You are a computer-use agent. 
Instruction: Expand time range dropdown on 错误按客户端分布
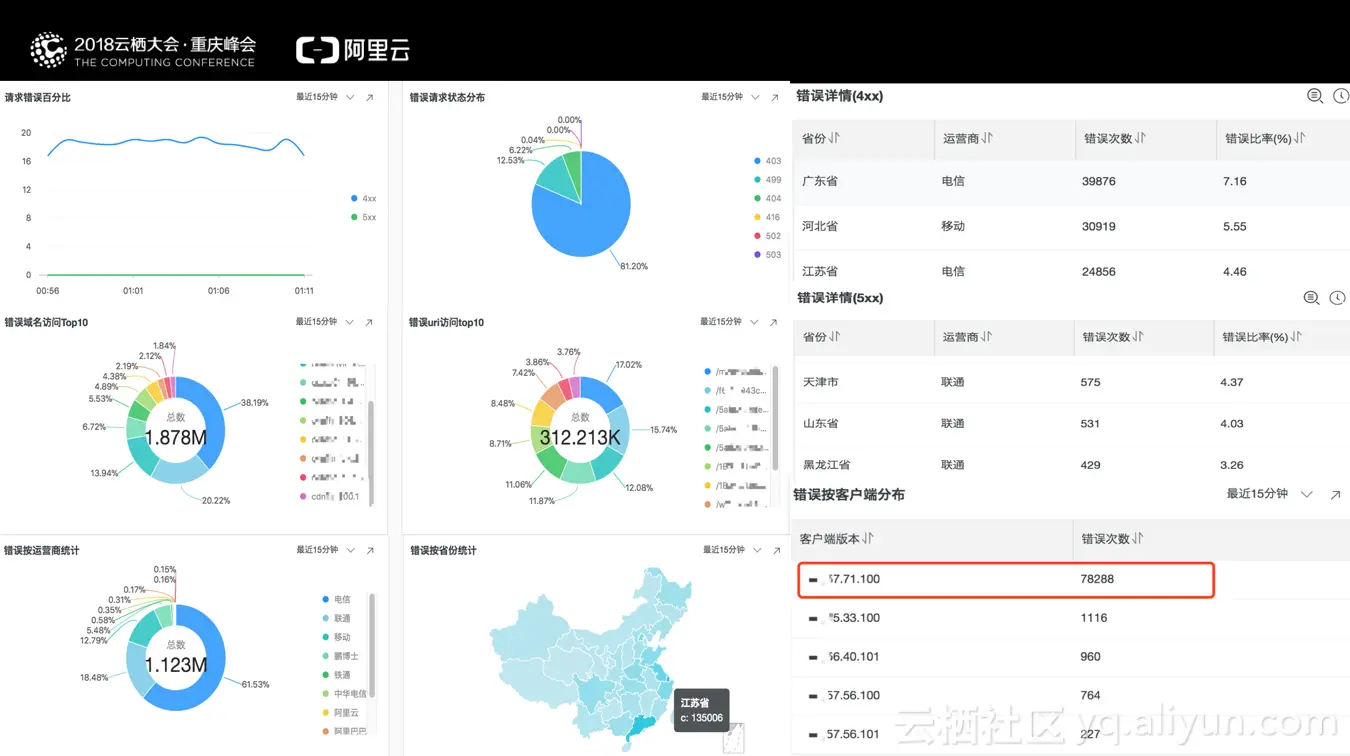tap(1306, 495)
